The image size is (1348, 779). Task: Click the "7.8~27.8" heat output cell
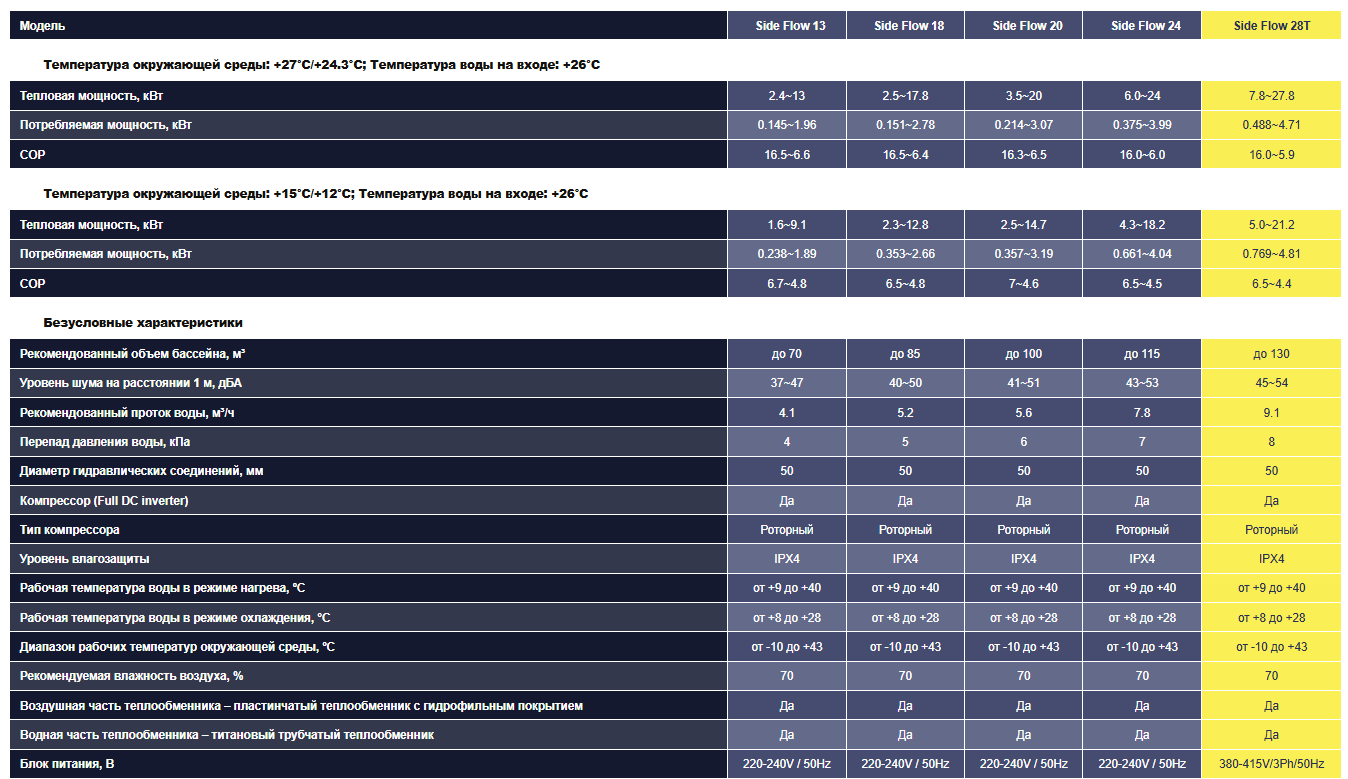pyautogui.click(x=1271, y=96)
